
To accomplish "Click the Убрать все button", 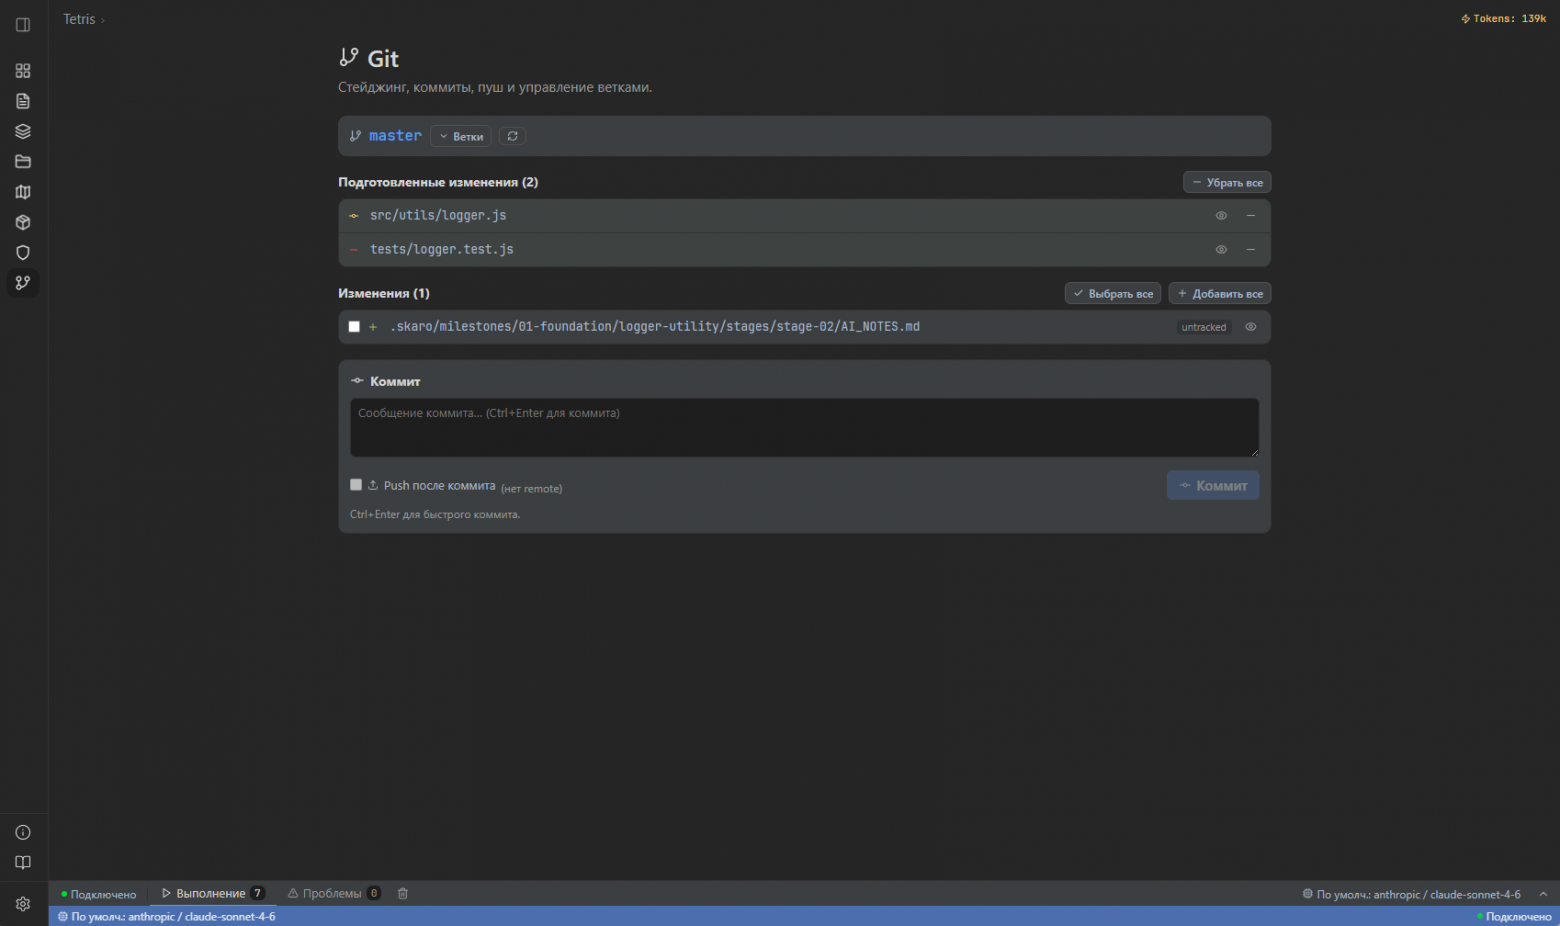I will click(x=1227, y=183).
